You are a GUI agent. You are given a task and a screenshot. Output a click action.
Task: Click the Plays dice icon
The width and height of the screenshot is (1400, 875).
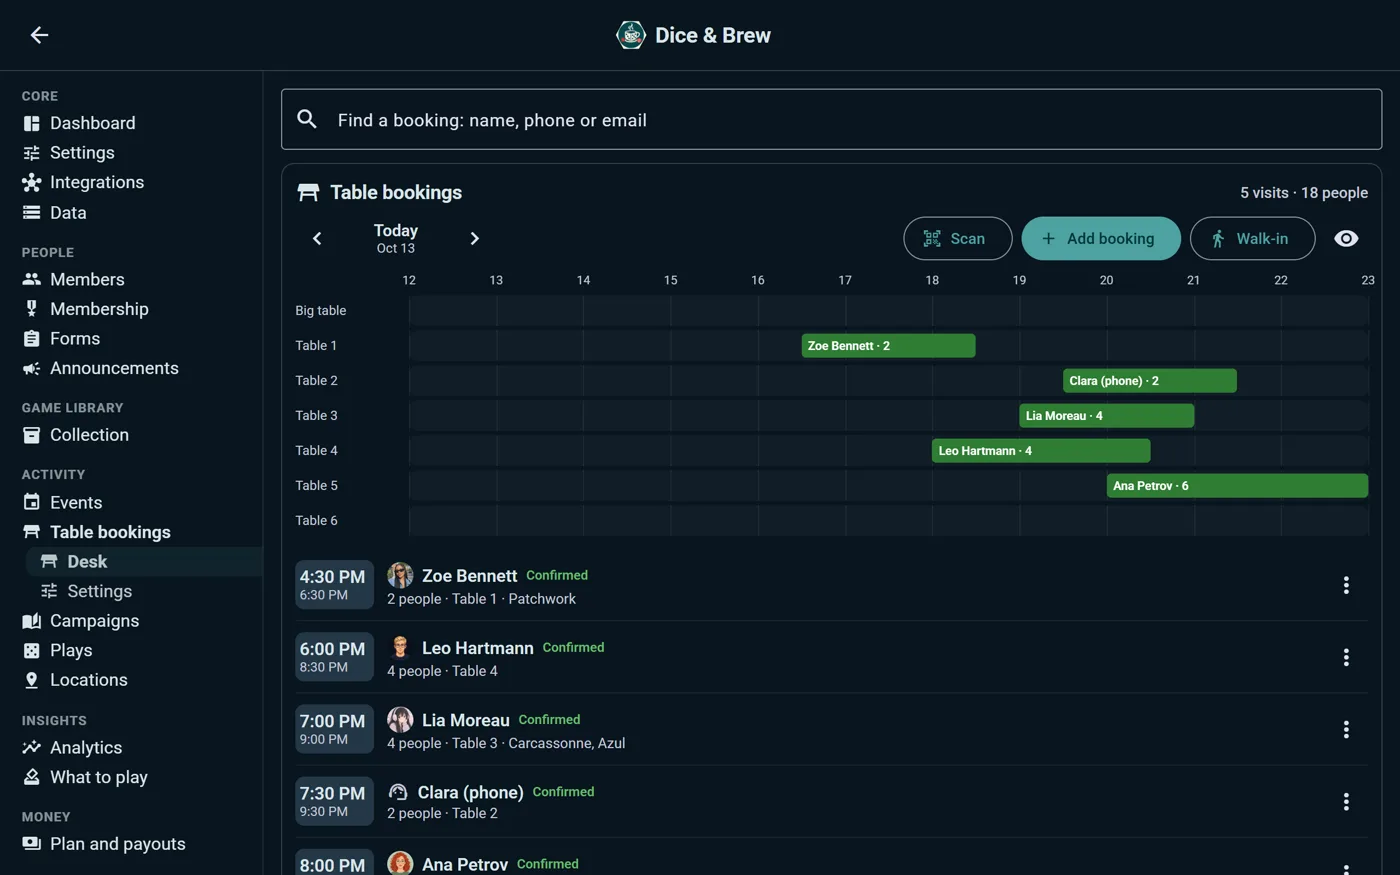(32, 650)
